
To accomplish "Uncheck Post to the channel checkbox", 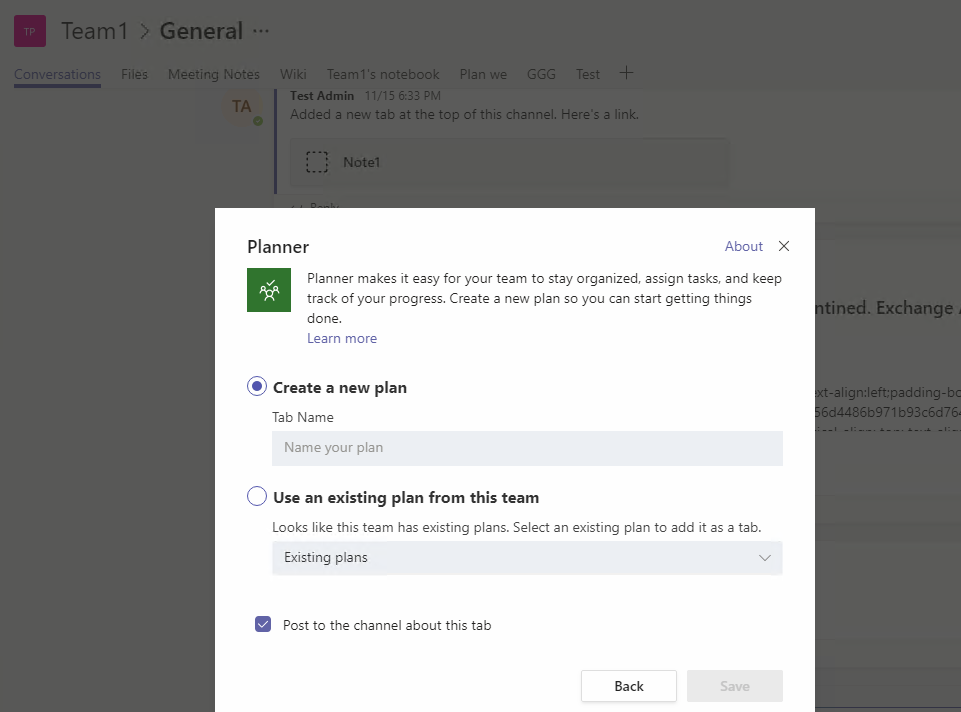I will coord(263,624).
